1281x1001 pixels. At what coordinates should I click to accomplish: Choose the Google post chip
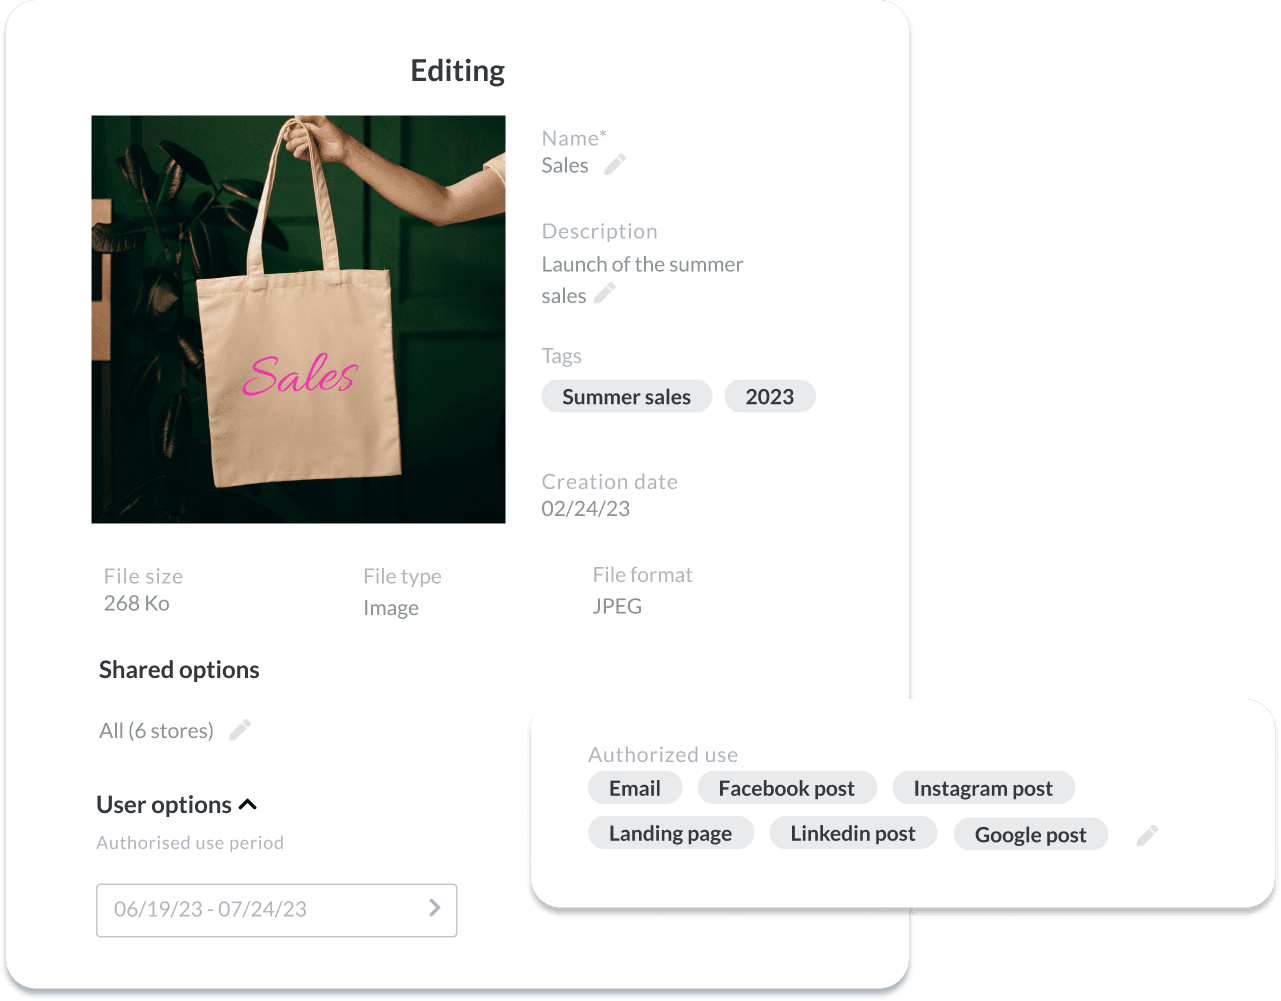[1031, 835]
